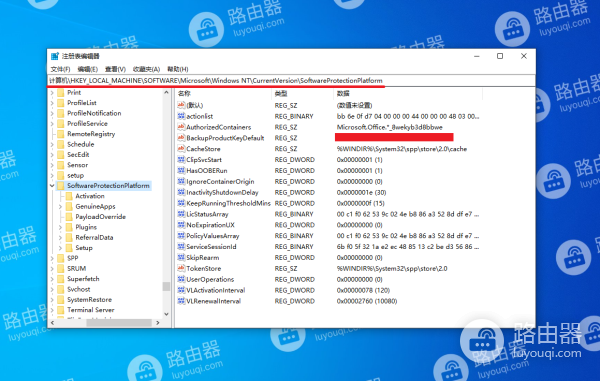Select the PayloadOverride subkey
The width and height of the screenshot is (600, 381).
(x=100, y=217)
